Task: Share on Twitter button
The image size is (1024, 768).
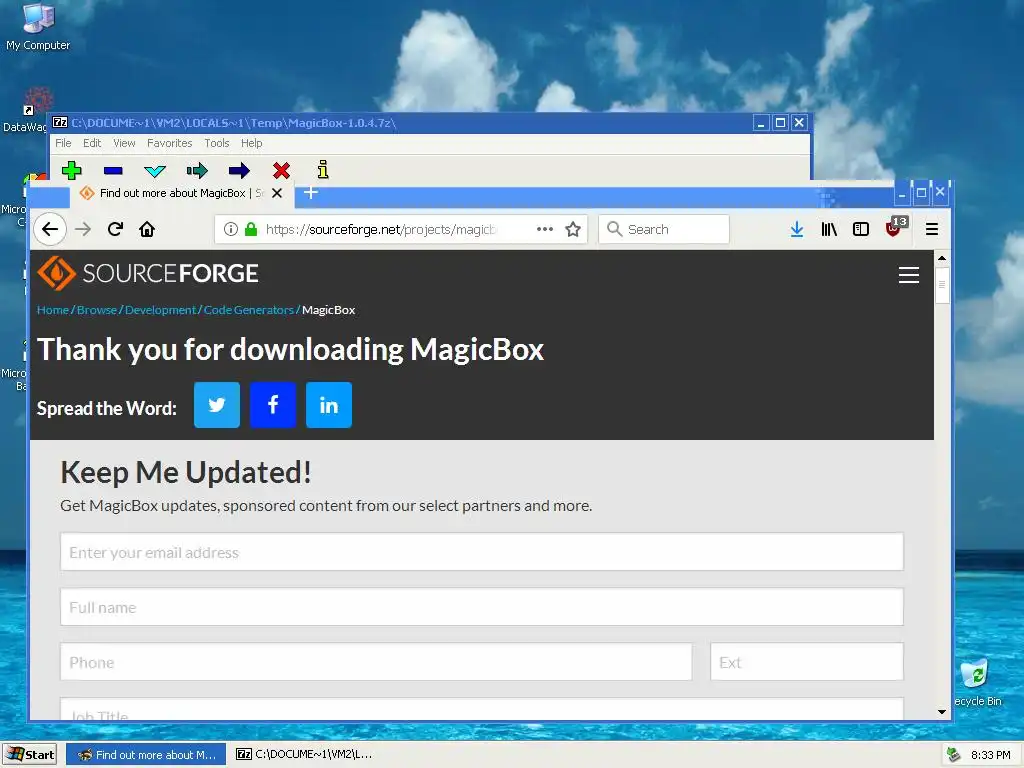Action: (x=217, y=405)
